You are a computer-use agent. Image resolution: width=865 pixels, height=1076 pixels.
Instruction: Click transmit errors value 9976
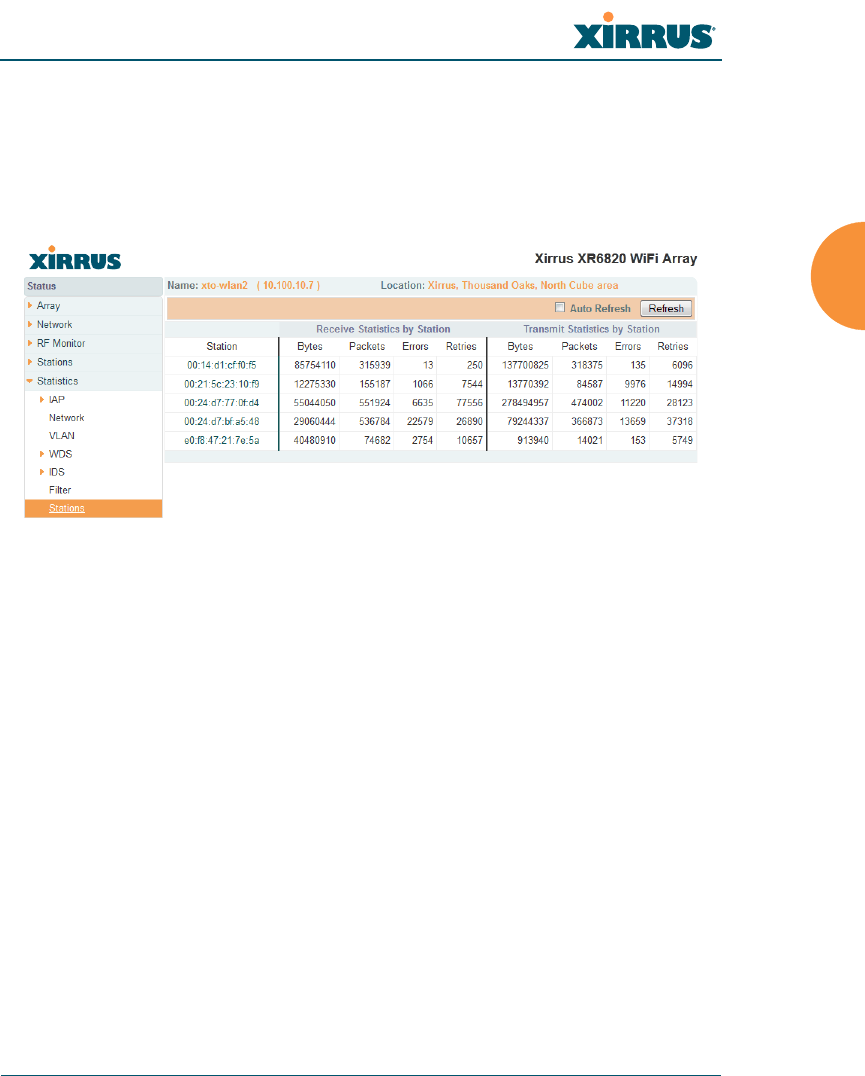coord(635,384)
